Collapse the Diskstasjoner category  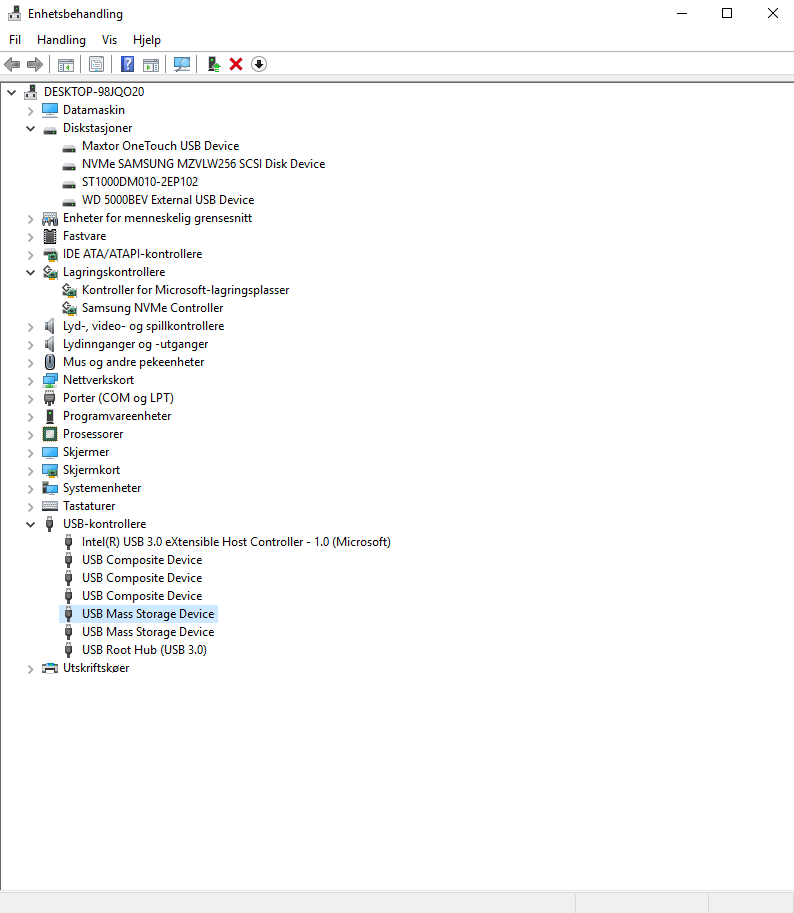30,128
